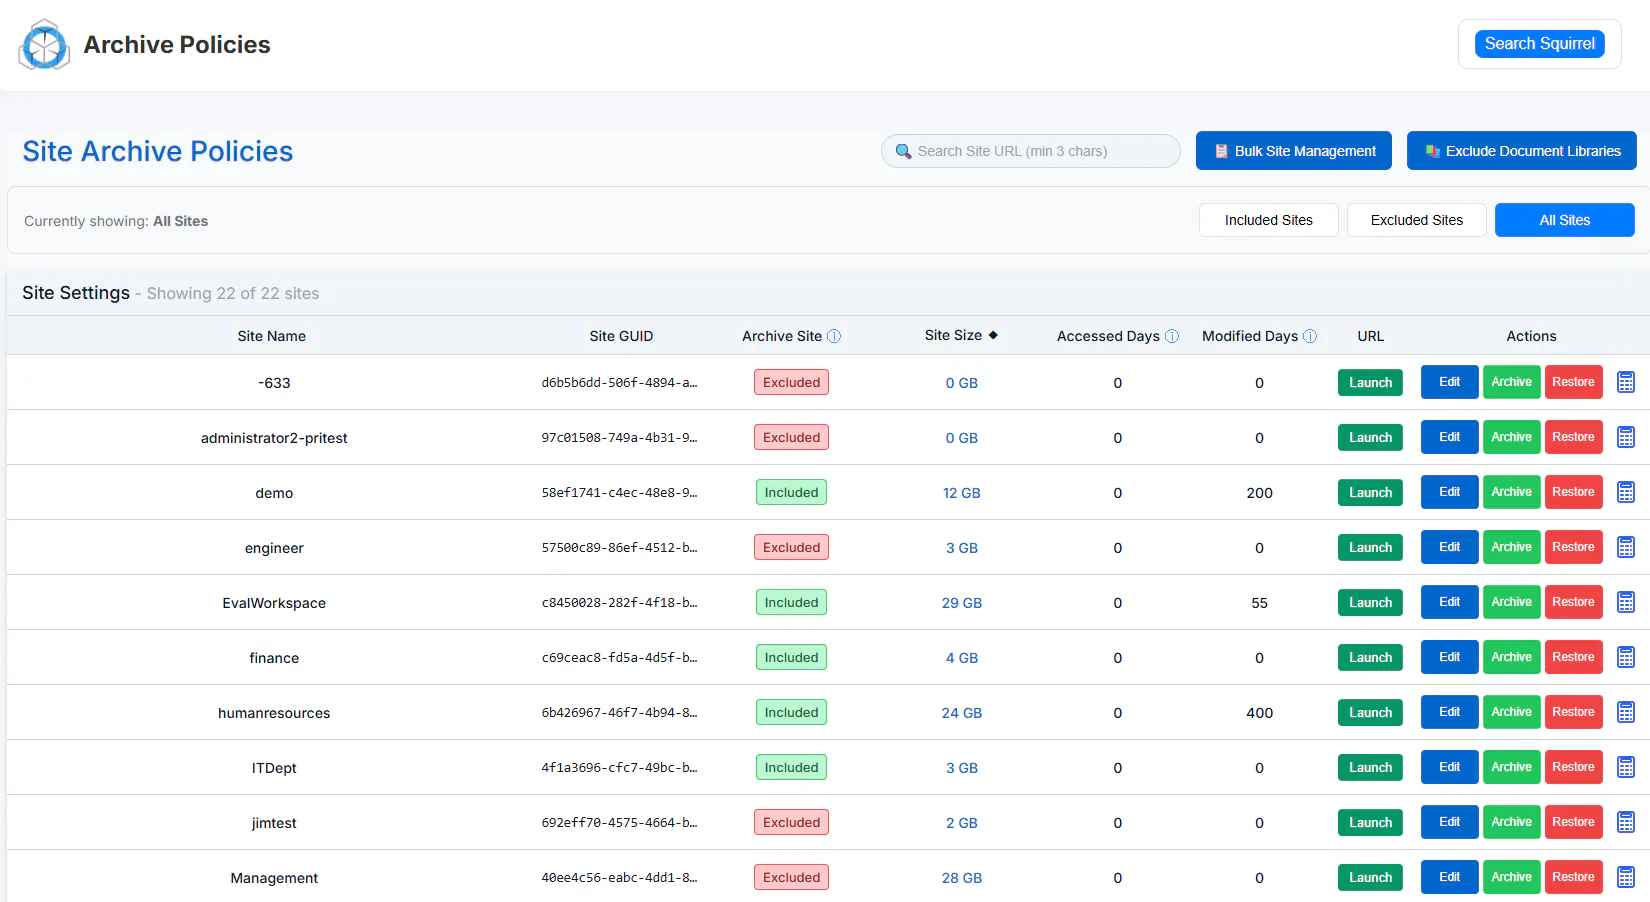Archive the EvalWorkspace site

click(1512, 602)
